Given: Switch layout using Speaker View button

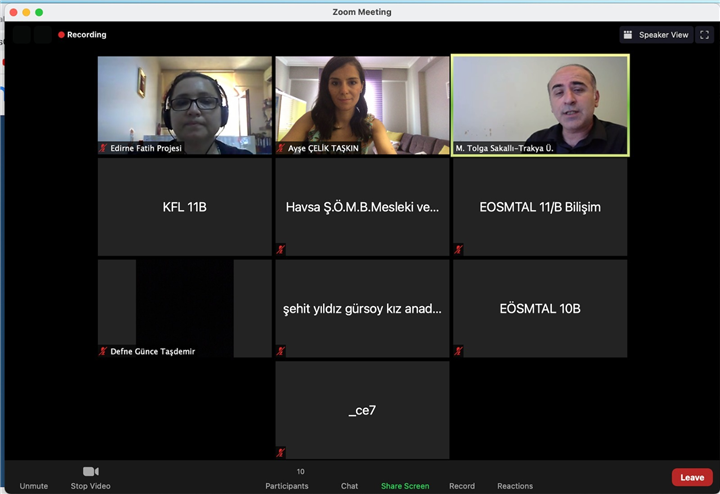Looking at the screenshot, I should 656,35.
